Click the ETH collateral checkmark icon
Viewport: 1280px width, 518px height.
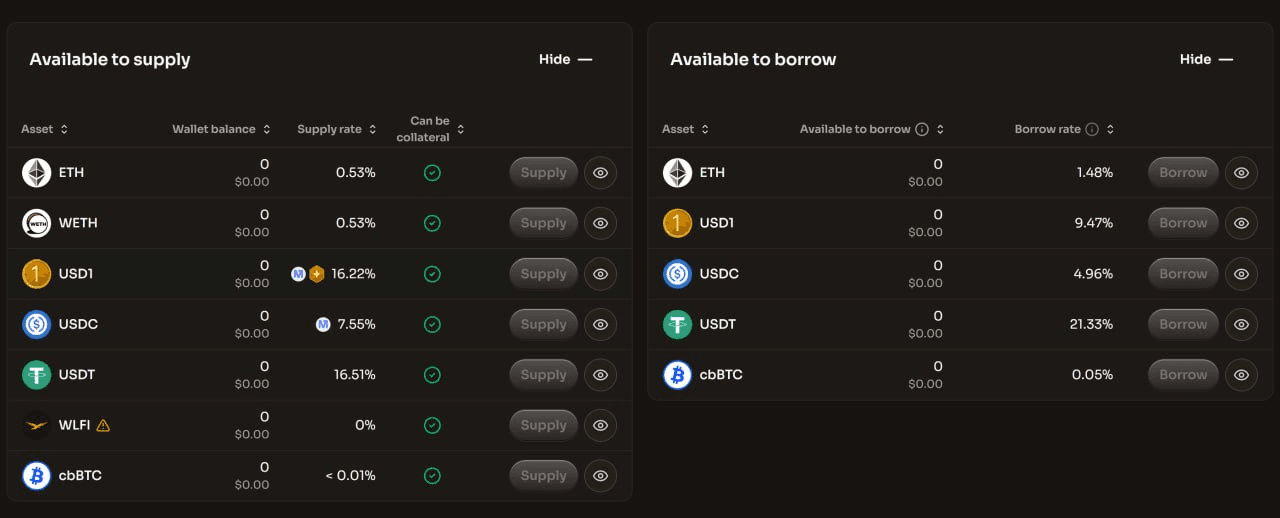(432, 173)
